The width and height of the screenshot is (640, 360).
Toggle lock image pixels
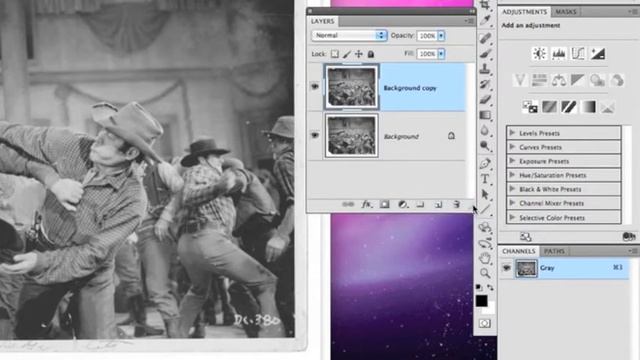tap(347, 54)
